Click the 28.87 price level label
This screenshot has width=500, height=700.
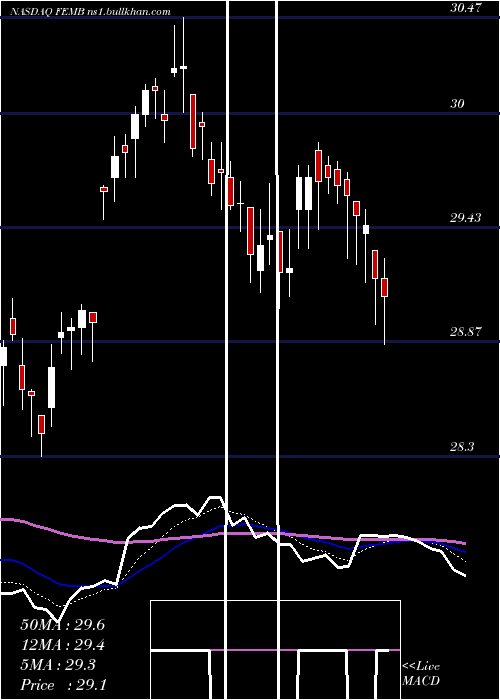coord(466,332)
